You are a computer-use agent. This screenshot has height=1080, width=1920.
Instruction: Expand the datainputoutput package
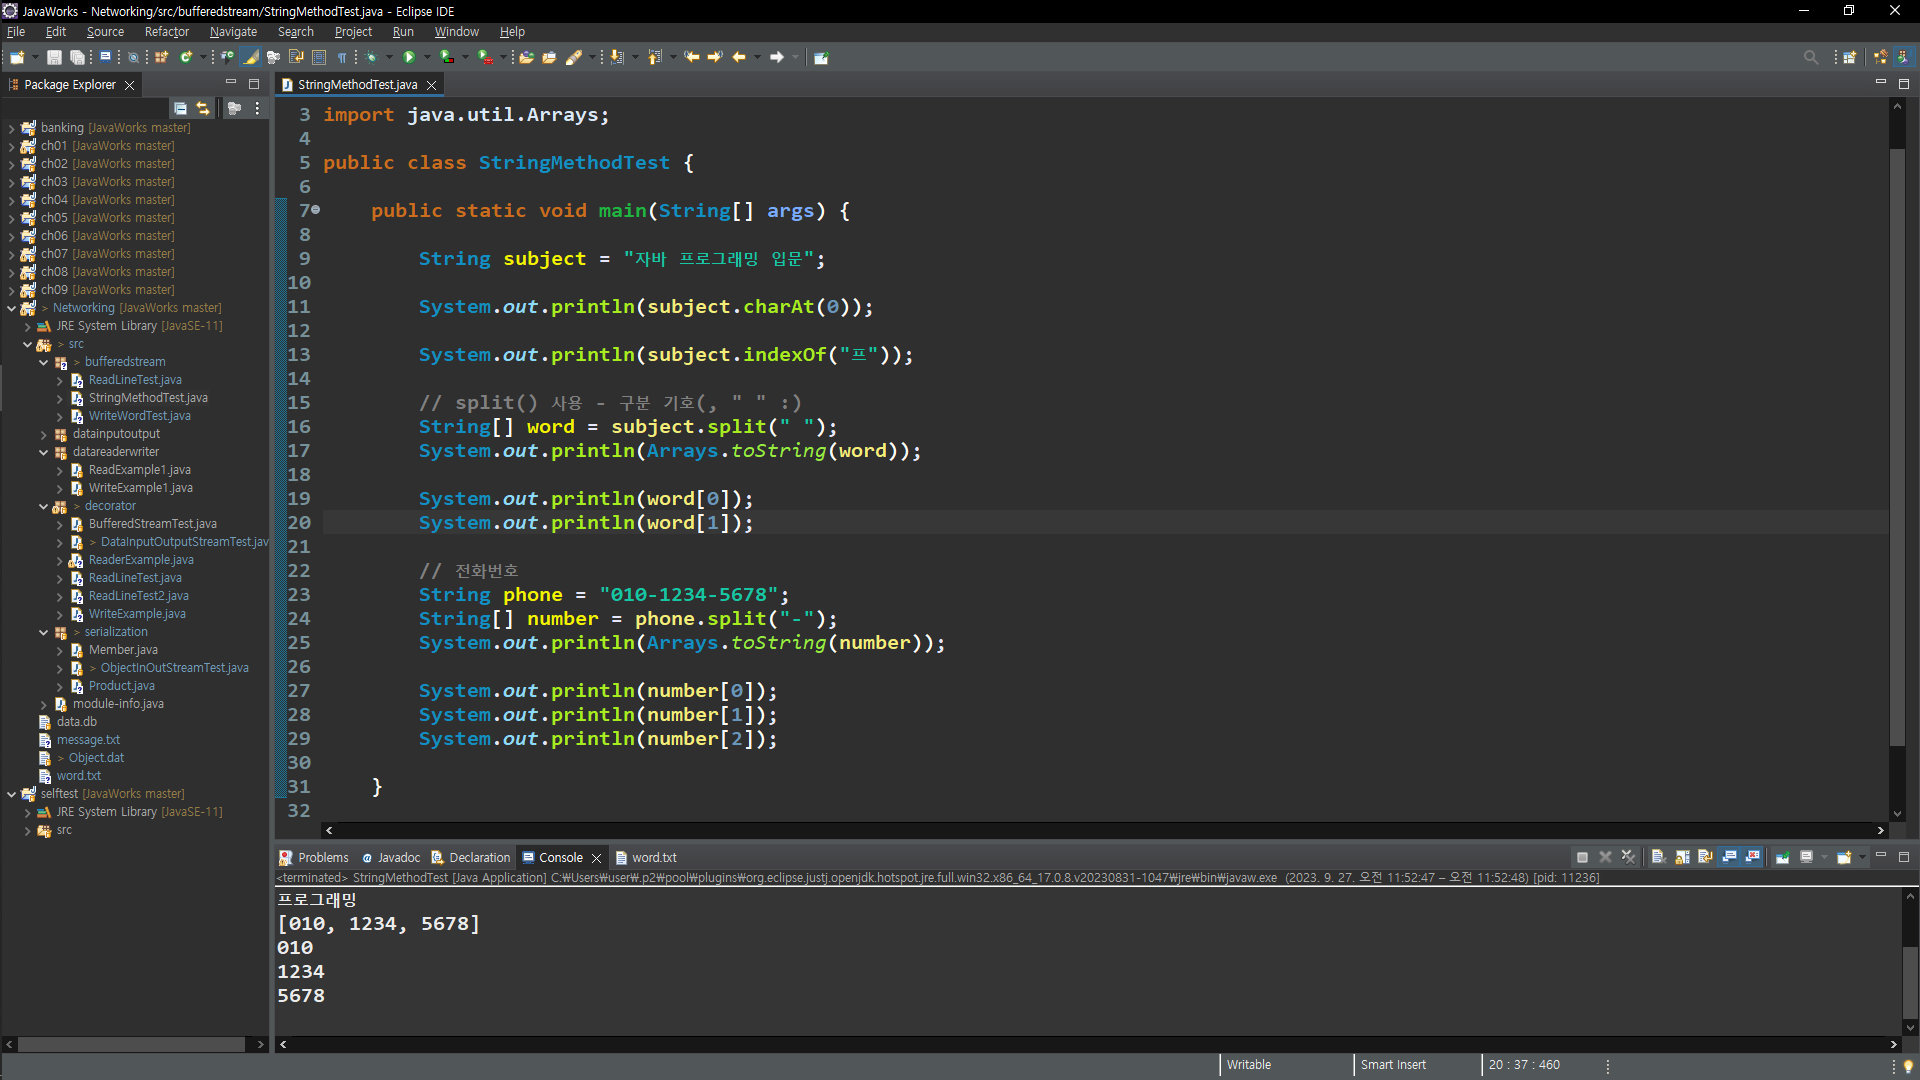click(x=44, y=434)
